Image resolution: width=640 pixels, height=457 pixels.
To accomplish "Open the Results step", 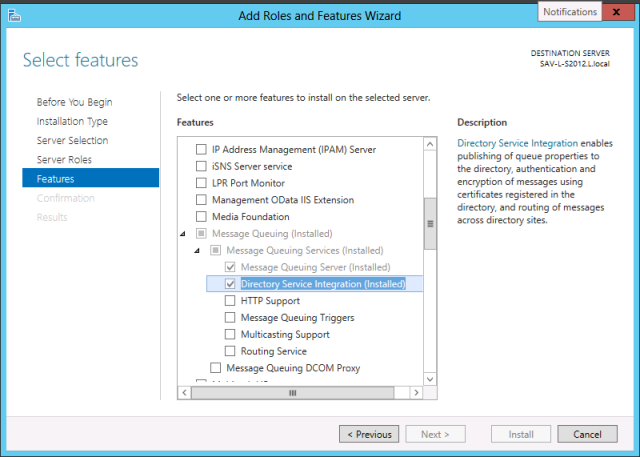I will coord(52,217).
